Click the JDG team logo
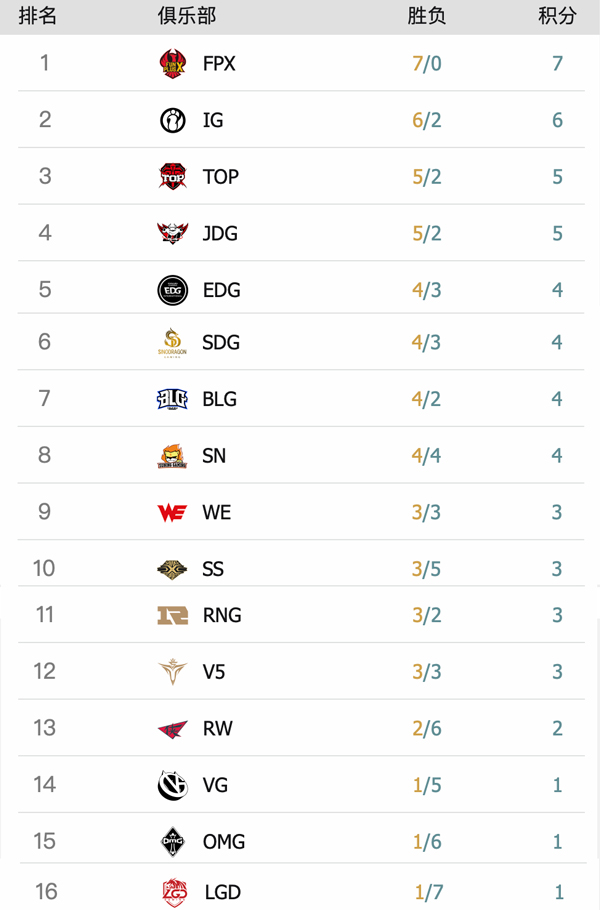This screenshot has width=600, height=910. [173, 233]
